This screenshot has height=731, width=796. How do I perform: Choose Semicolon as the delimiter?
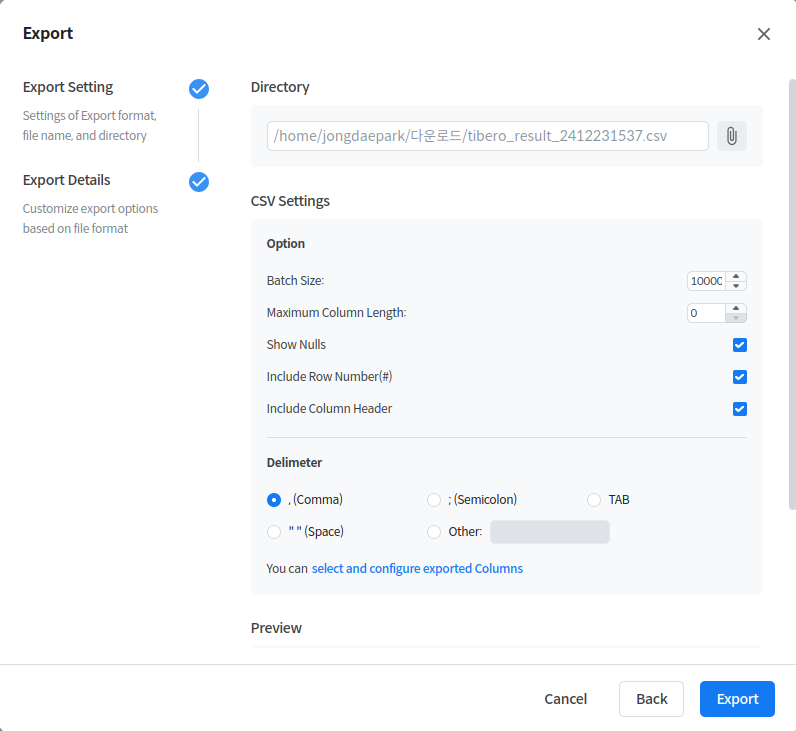click(434, 500)
